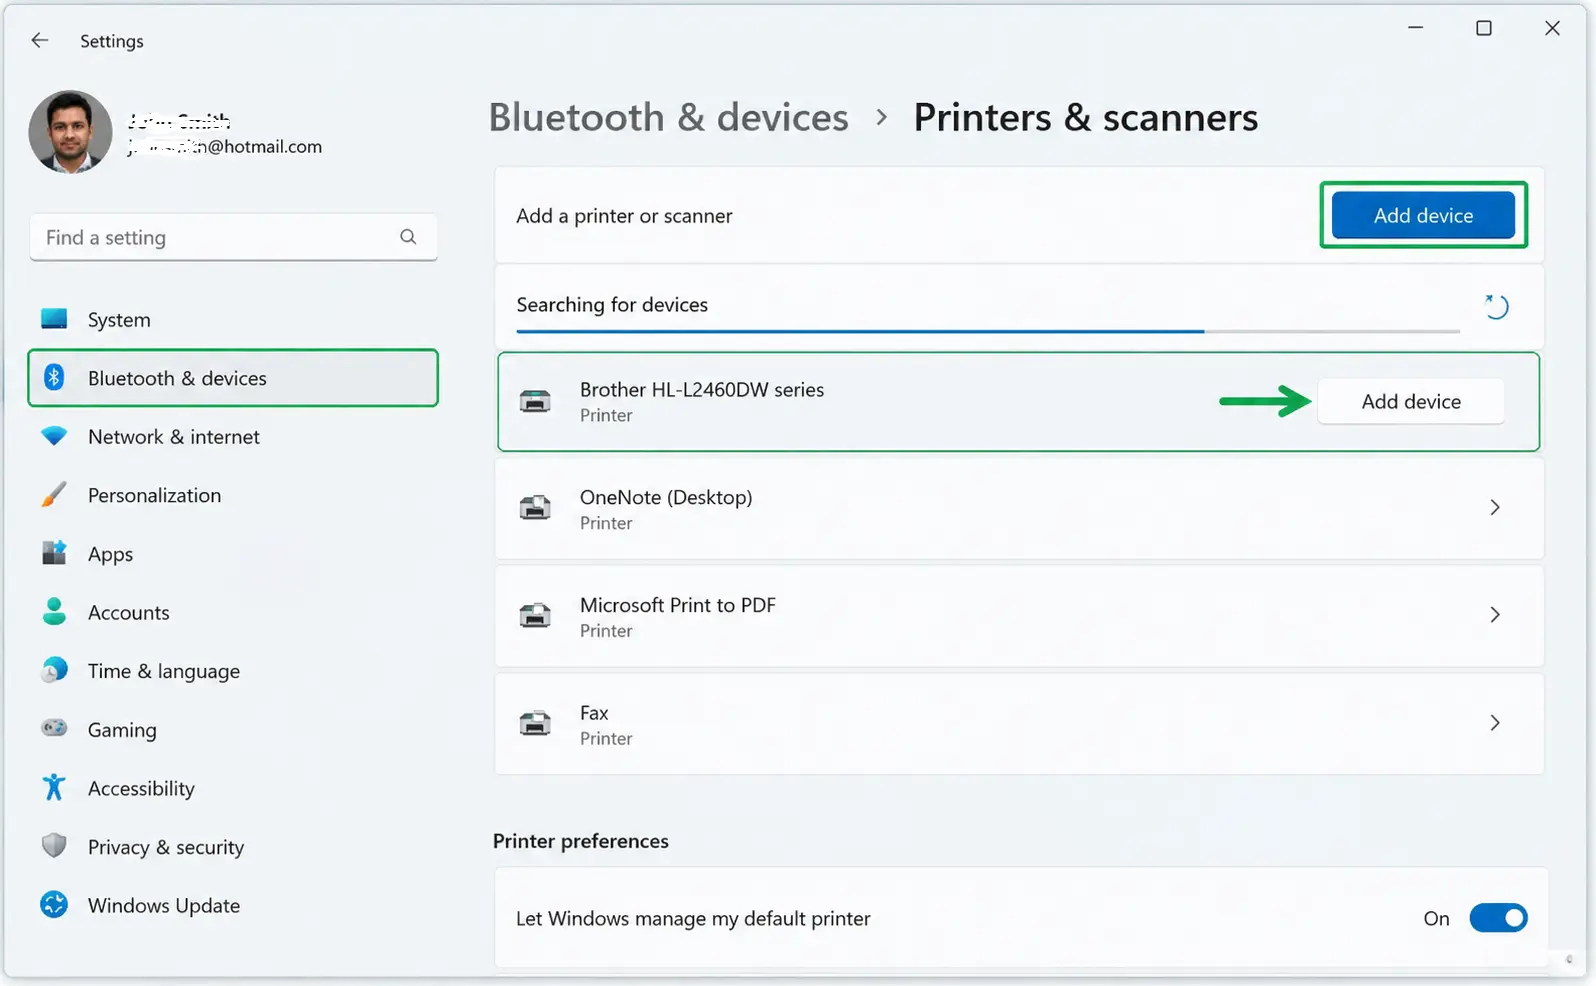This screenshot has width=1596, height=986.
Task: Click the System monitor icon
Action: point(54,319)
